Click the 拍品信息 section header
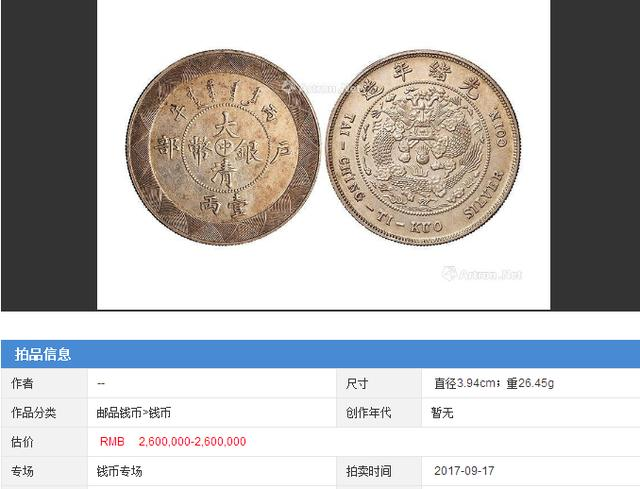 43,354
